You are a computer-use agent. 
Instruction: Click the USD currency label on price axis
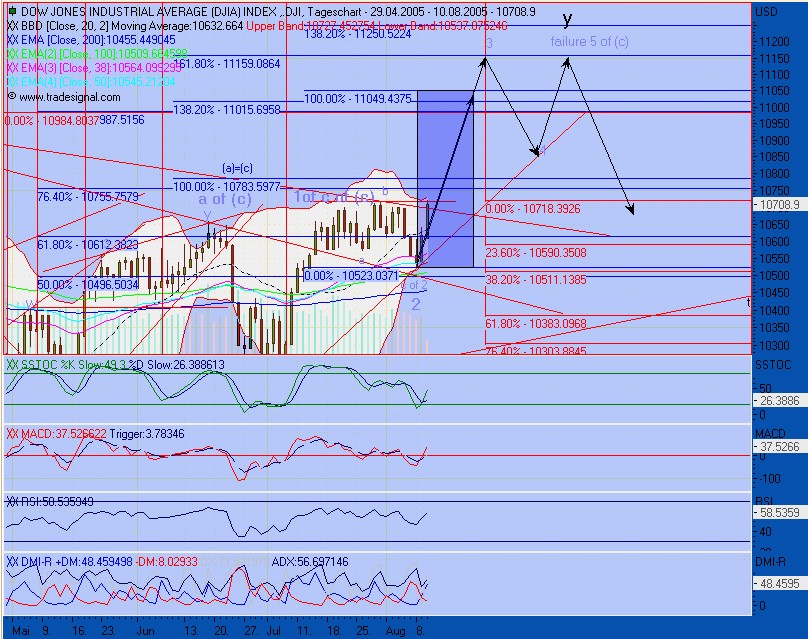(x=766, y=11)
